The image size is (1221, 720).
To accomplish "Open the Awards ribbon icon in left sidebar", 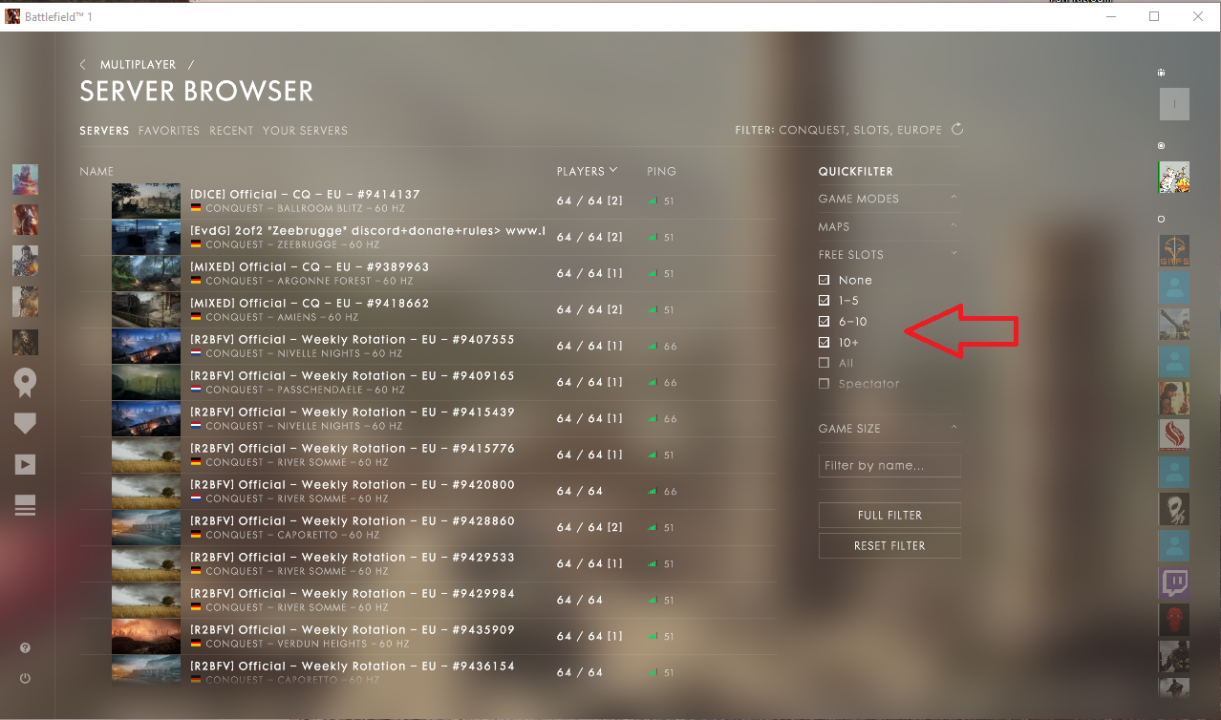I will coord(25,383).
